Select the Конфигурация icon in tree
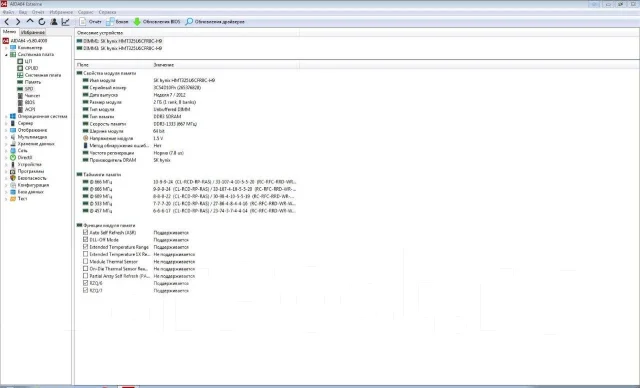The image size is (640, 388). coord(13,185)
